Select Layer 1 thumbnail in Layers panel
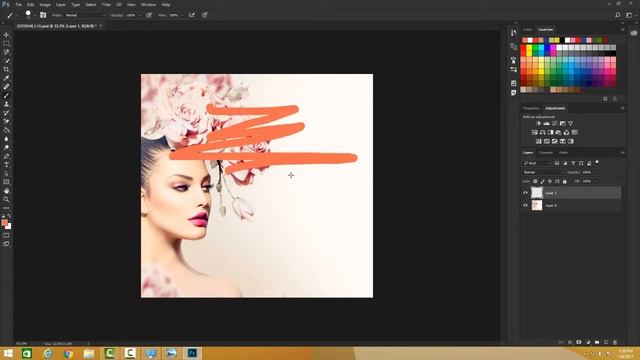640x360 pixels. pyautogui.click(x=537, y=193)
